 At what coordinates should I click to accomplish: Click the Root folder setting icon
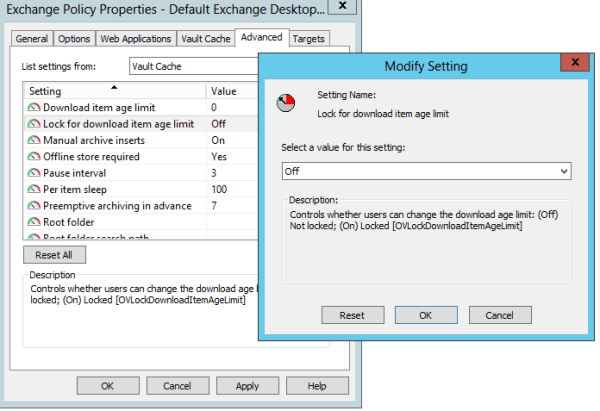tap(33, 221)
